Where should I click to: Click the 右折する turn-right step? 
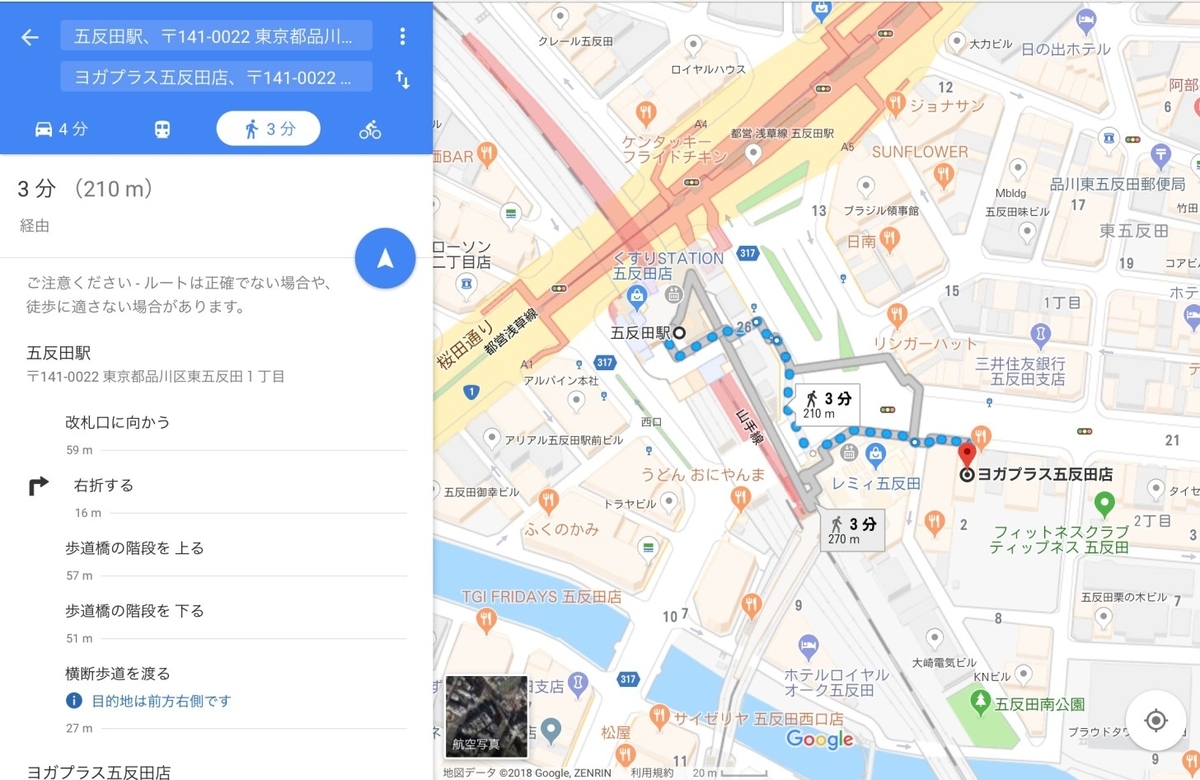tap(104, 485)
